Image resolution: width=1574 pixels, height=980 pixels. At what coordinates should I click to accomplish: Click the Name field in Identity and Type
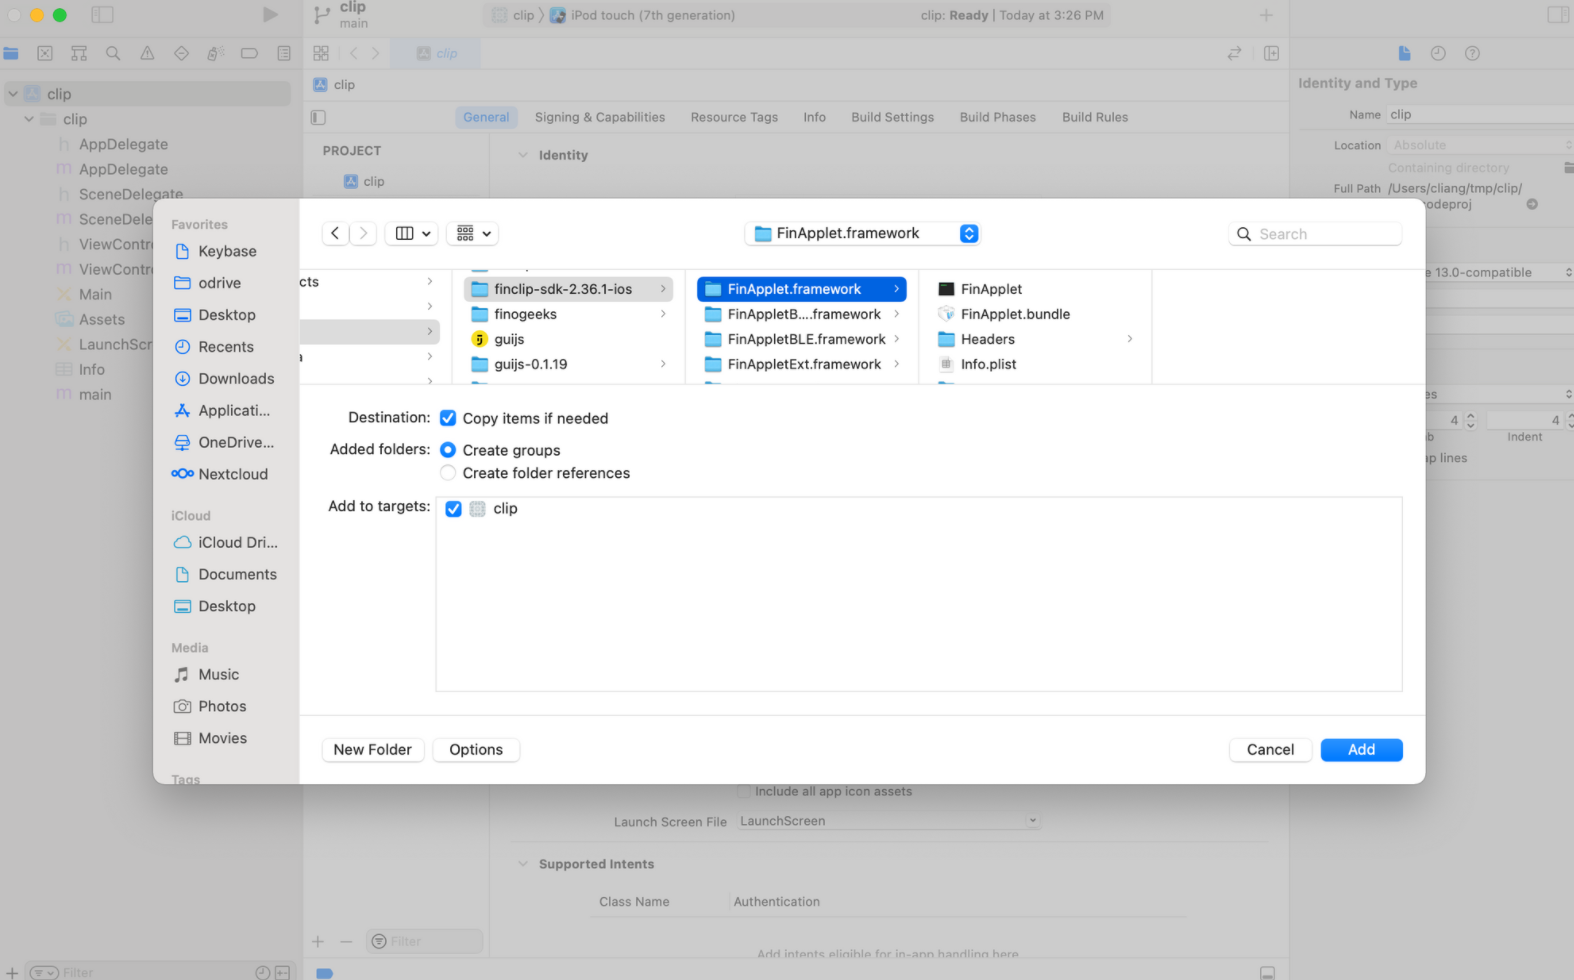tap(1481, 115)
